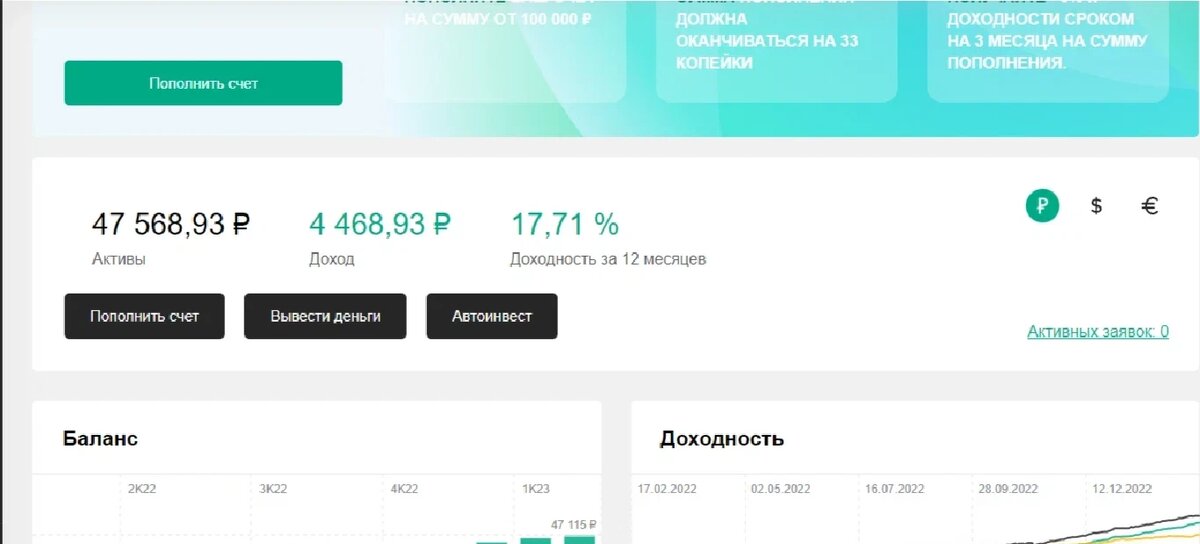Image resolution: width=1200 pixels, height=544 pixels.
Task: Click Вывести деньги button
Action: pos(325,316)
